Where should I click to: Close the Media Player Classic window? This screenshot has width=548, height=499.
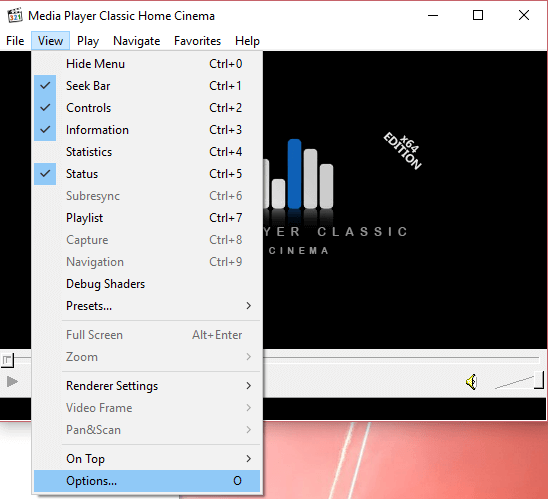tap(524, 15)
